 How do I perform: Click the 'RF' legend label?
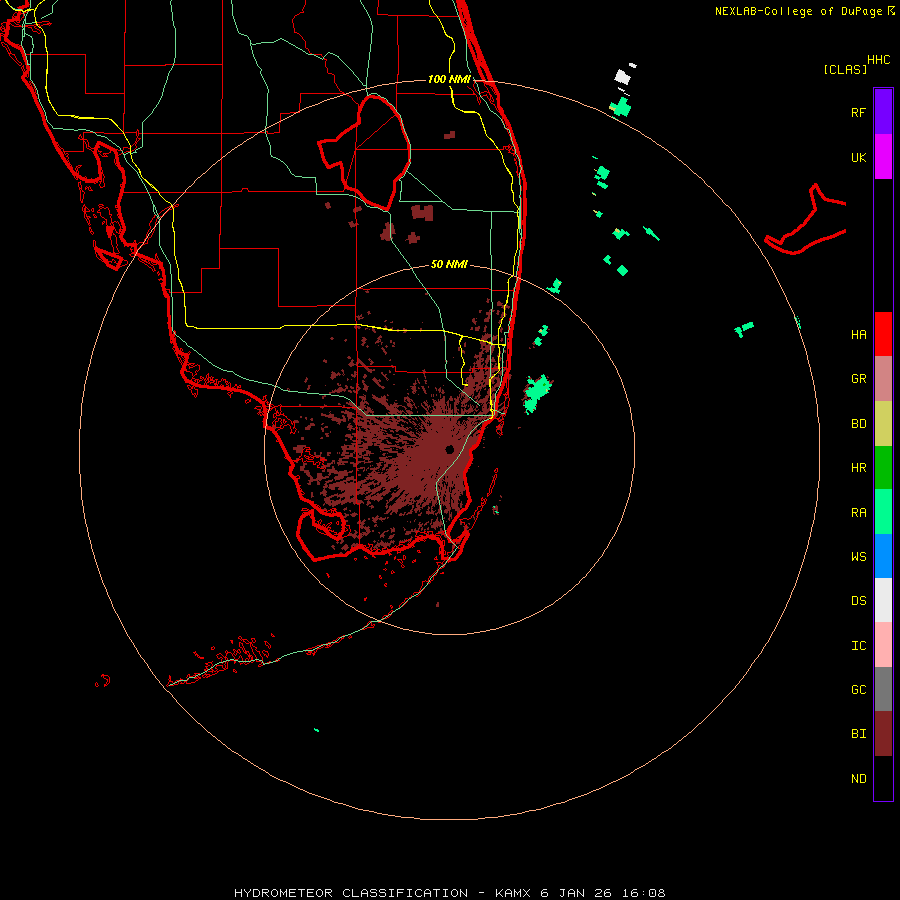coord(858,112)
